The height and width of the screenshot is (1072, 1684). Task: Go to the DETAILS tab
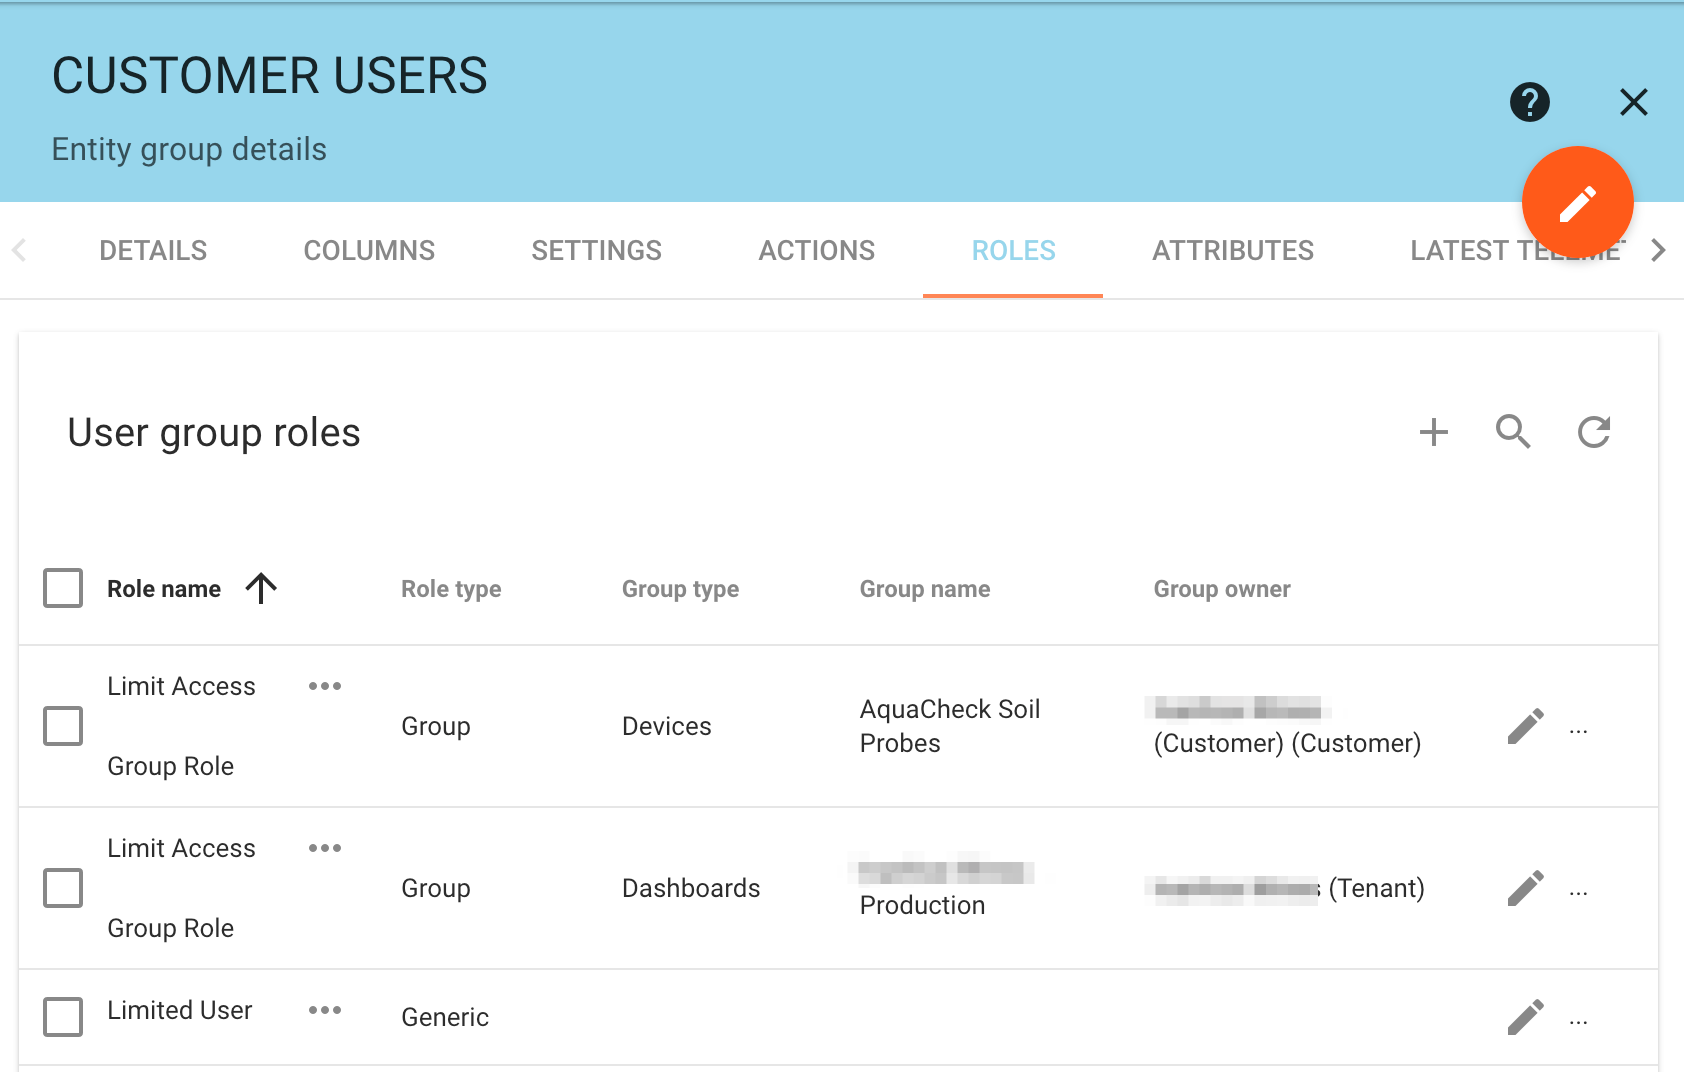[153, 250]
